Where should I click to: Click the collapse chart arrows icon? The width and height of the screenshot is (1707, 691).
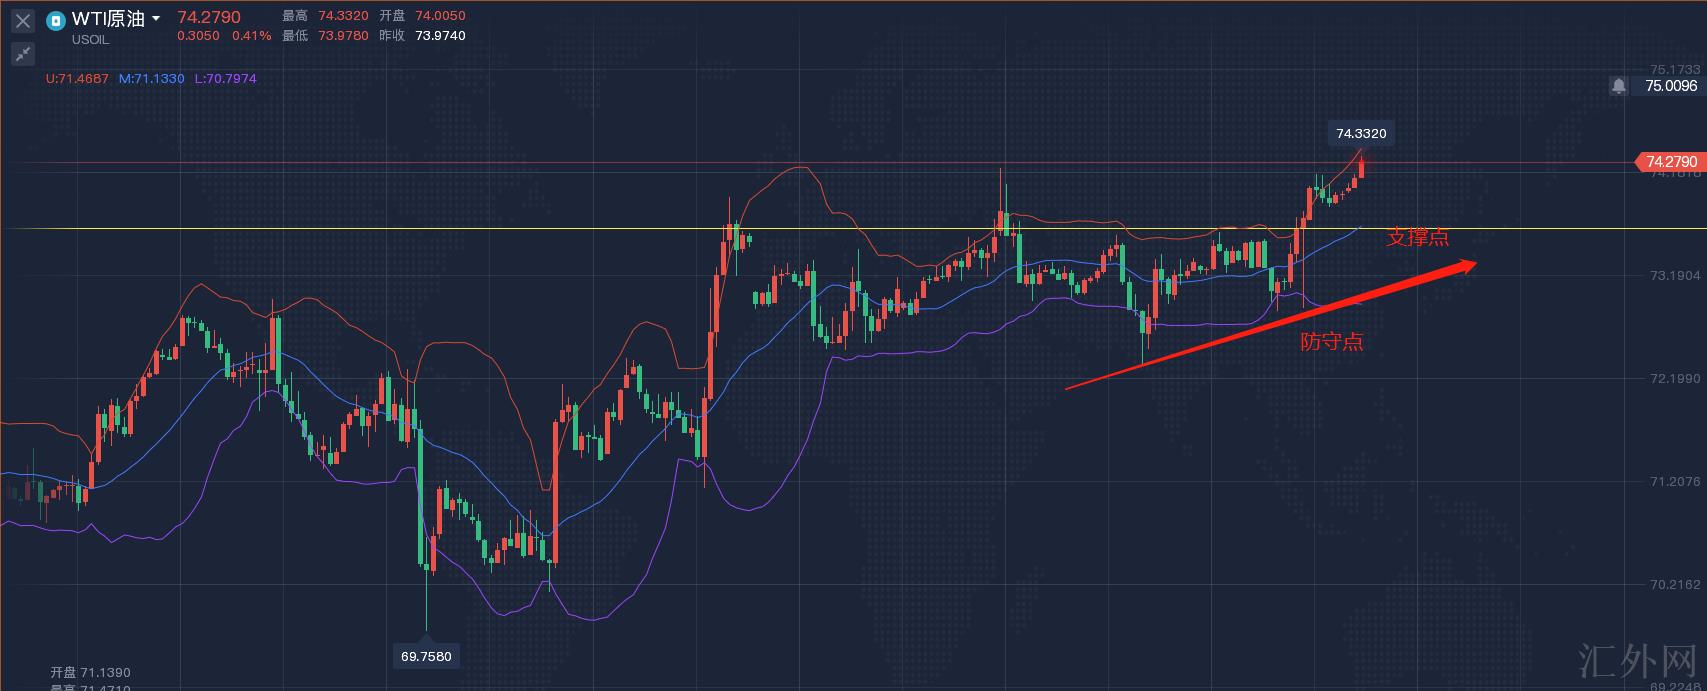(22, 54)
